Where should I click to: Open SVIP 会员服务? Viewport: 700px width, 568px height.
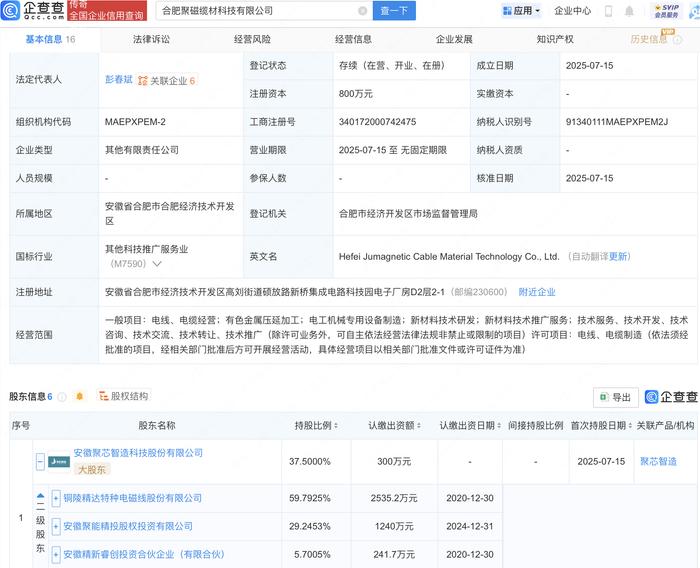tap(666, 11)
